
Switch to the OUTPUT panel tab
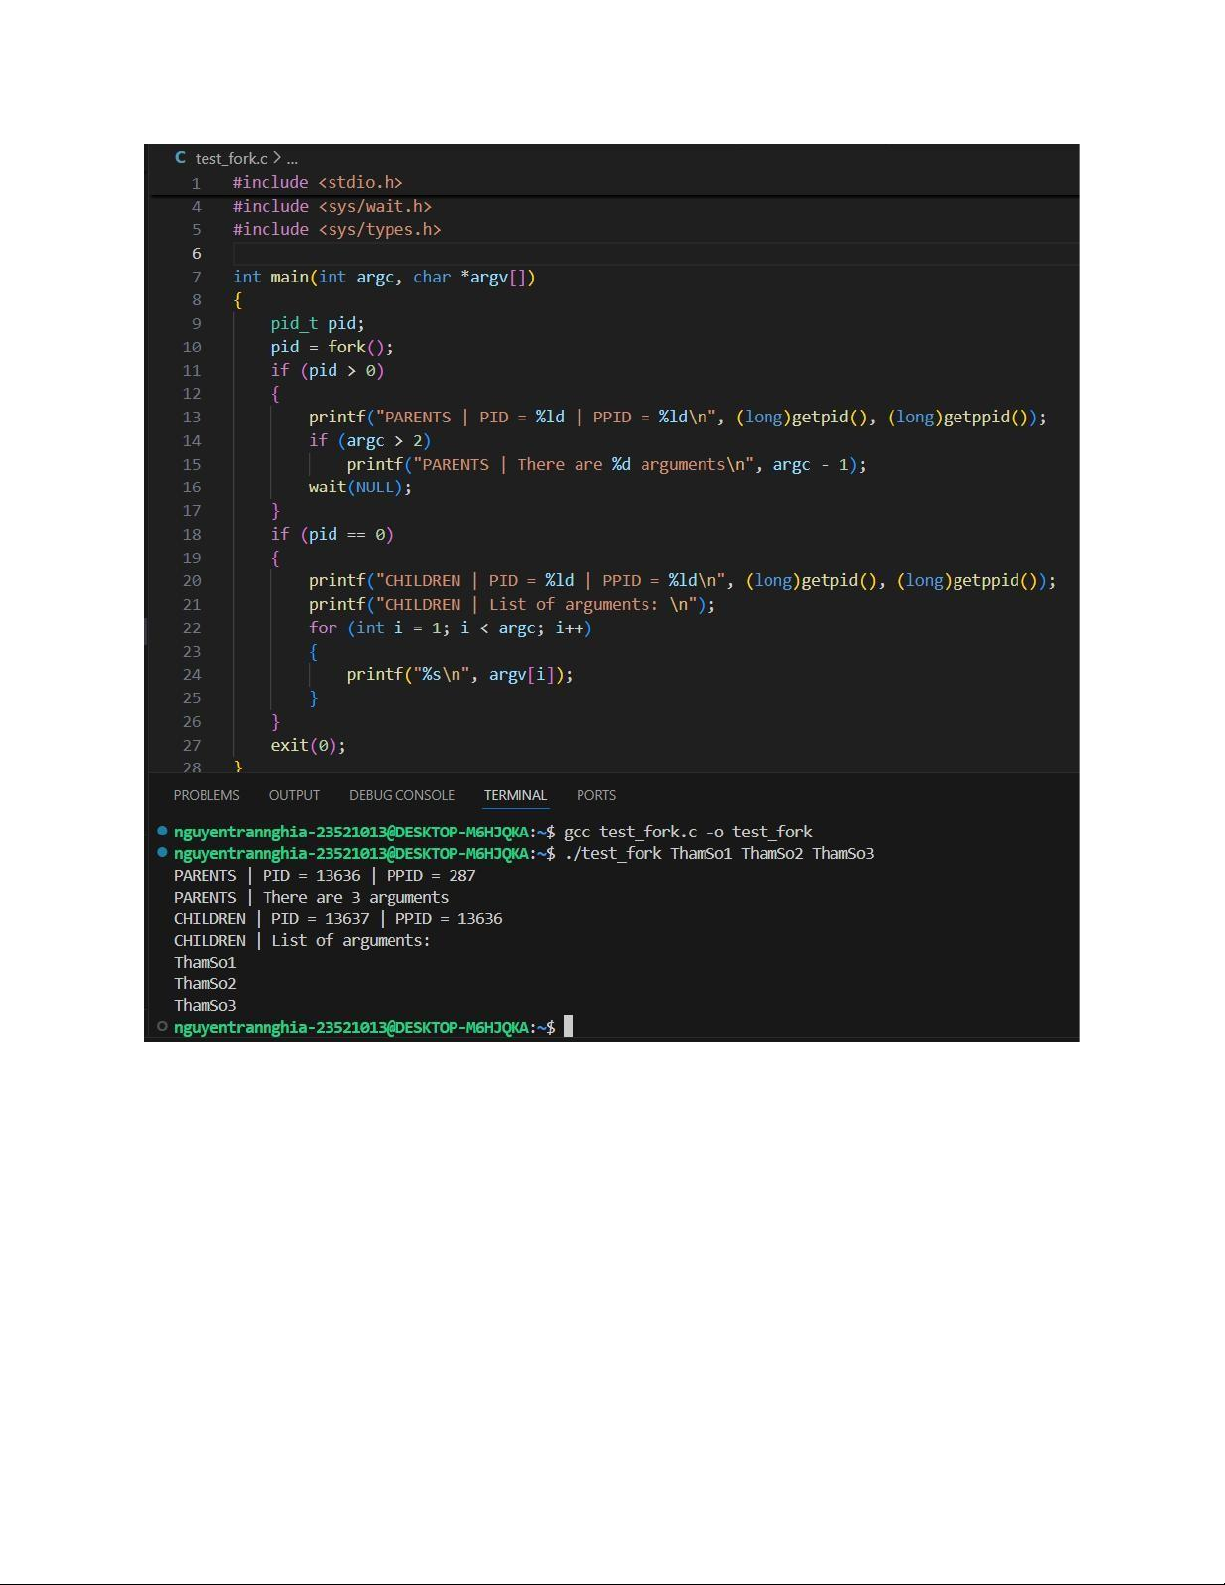pyautogui.click(x=294, y=795)
